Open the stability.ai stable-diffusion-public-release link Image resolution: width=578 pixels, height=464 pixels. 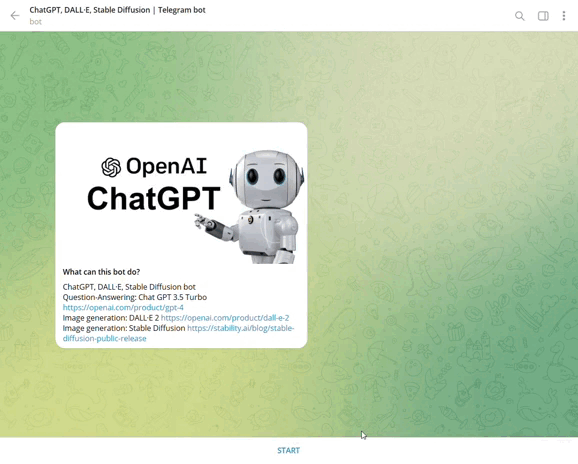(x=178, y=333)
